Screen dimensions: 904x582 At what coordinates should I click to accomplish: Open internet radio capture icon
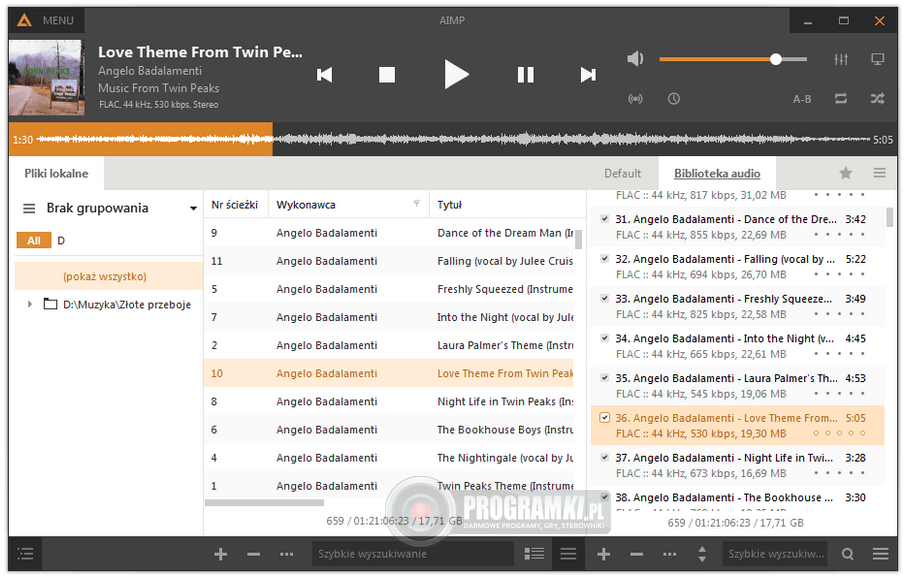635,99
